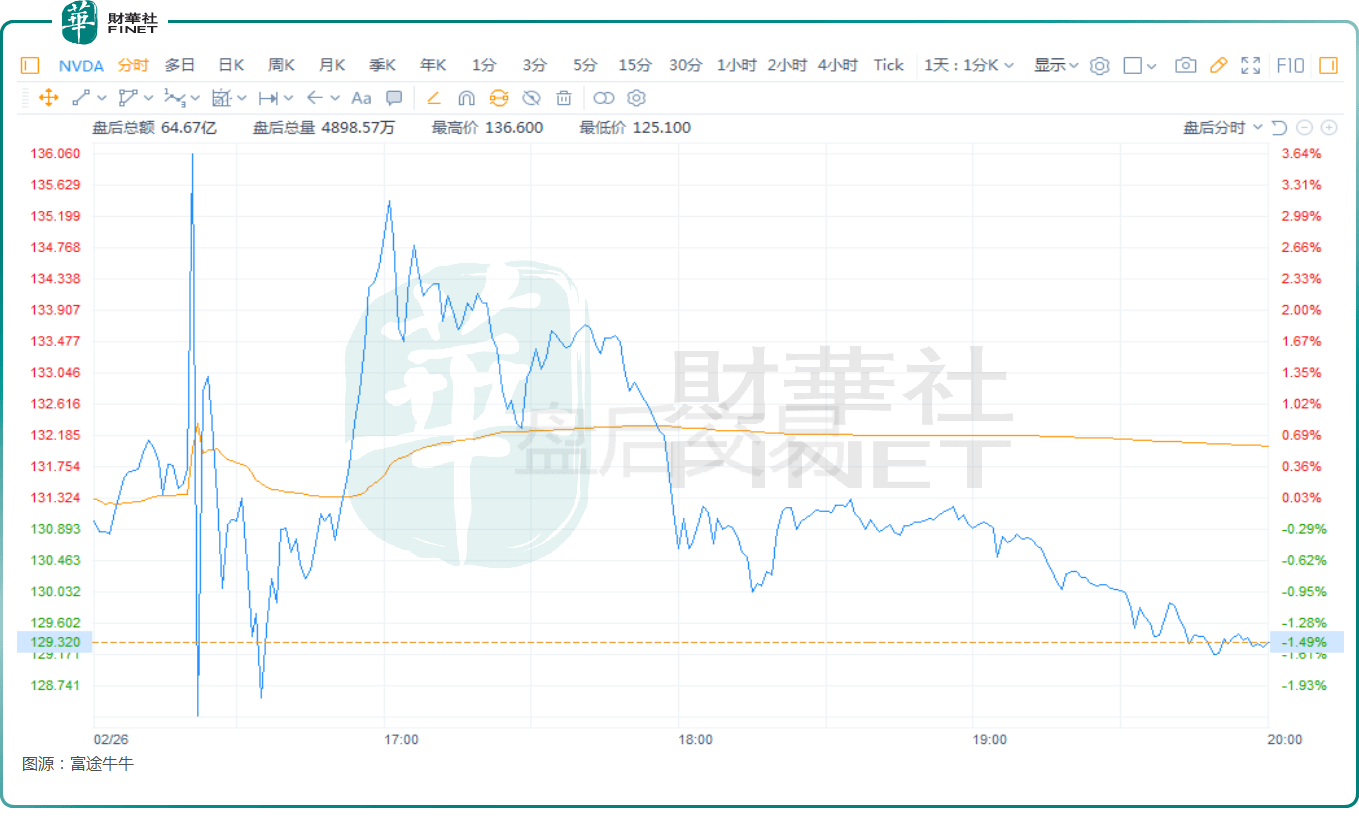Click the overlapping circles compare icon
Image resolution: width=1359 pixels, height=828 pixels.
point(604,98)
